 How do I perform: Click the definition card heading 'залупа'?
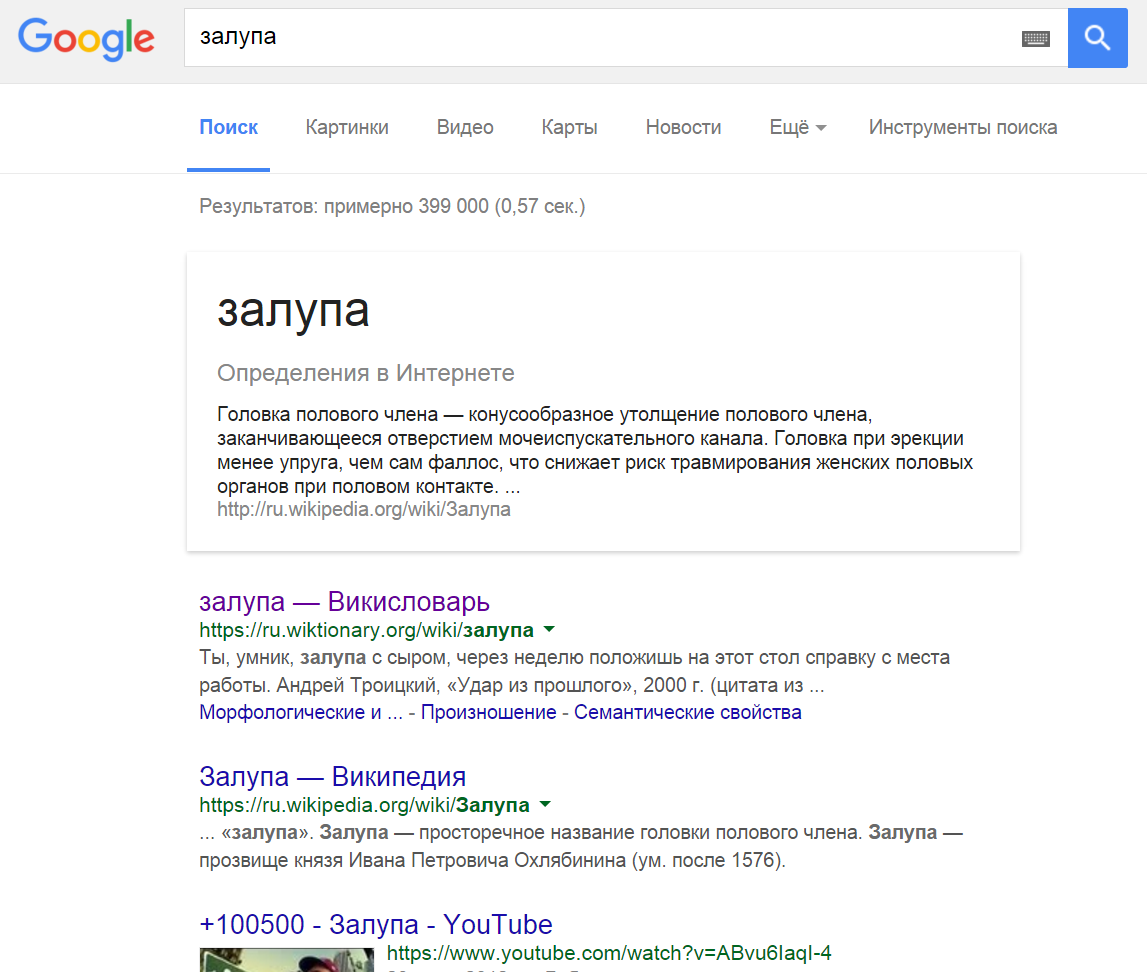(293, 310)
